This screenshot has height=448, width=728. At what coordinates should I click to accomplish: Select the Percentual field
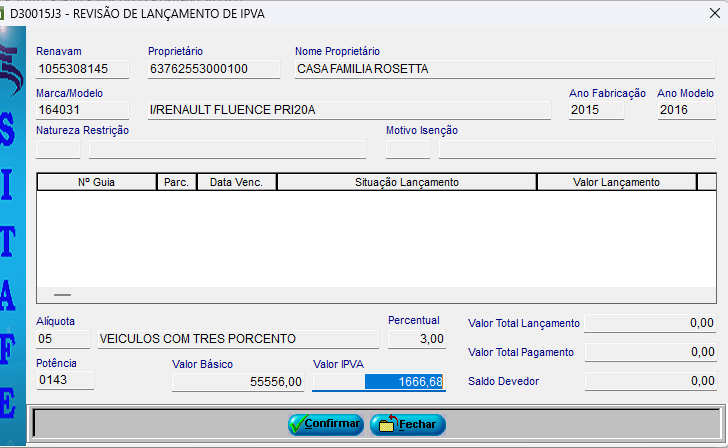coord(416,339)
